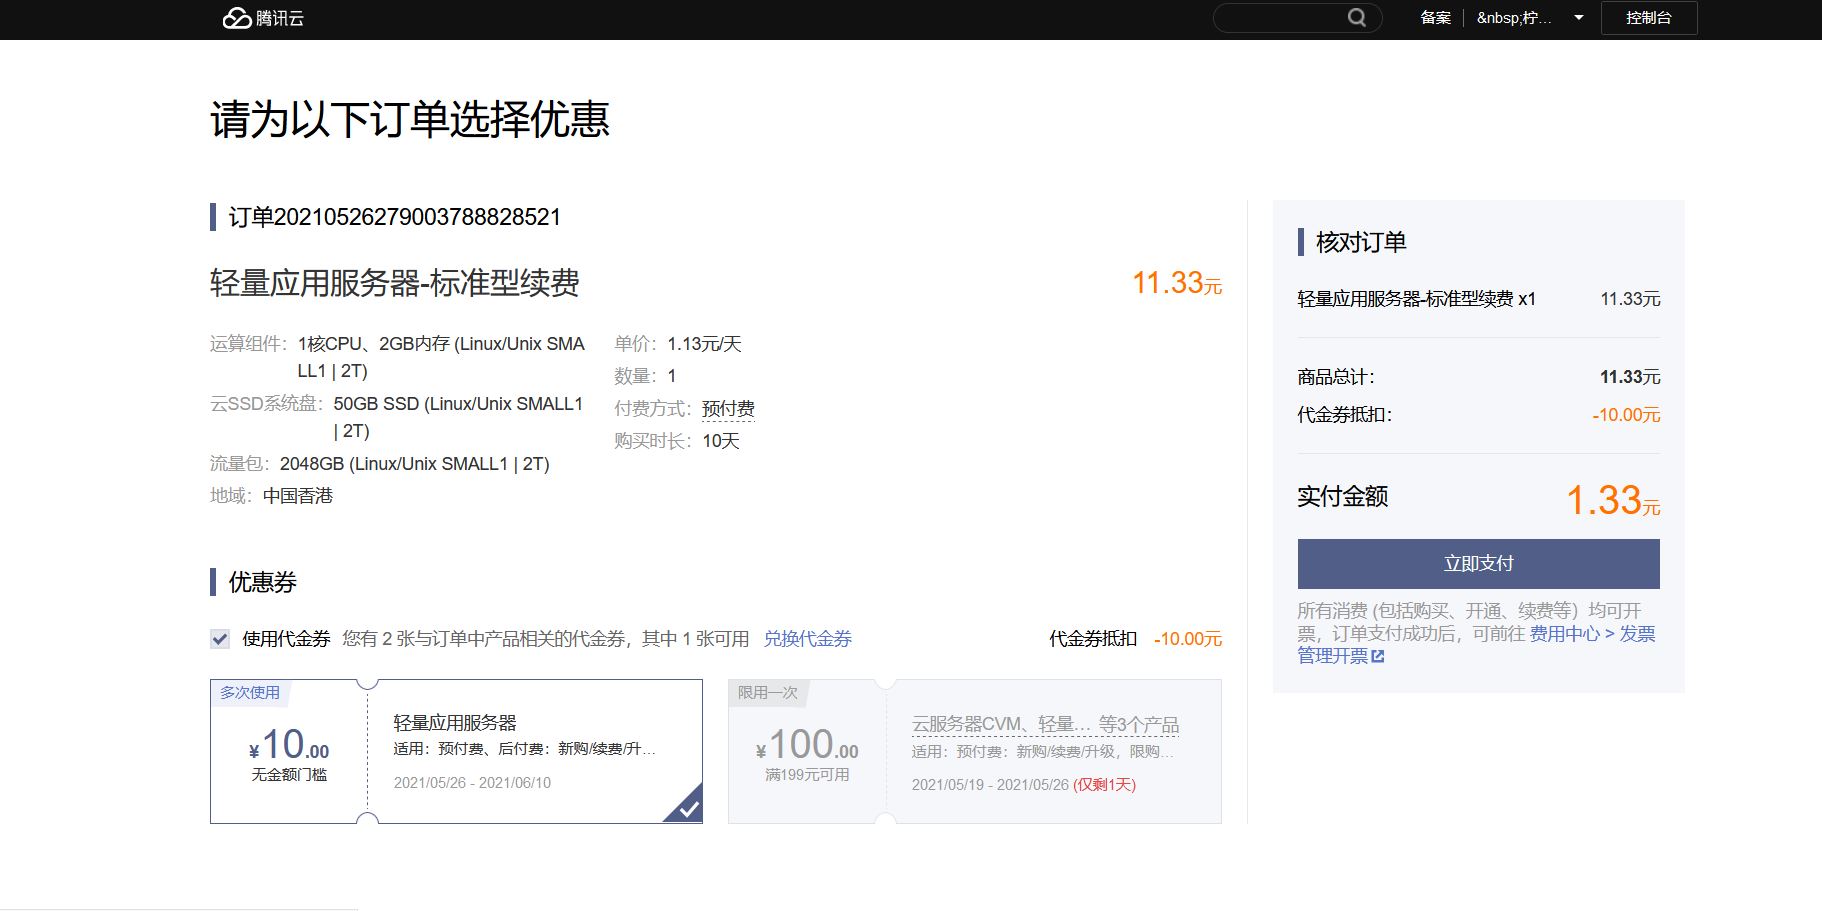Viewport: 1822px width, 911px height.
Task: Click the 限用一次 coupon tag
Action: pos(767,692)
